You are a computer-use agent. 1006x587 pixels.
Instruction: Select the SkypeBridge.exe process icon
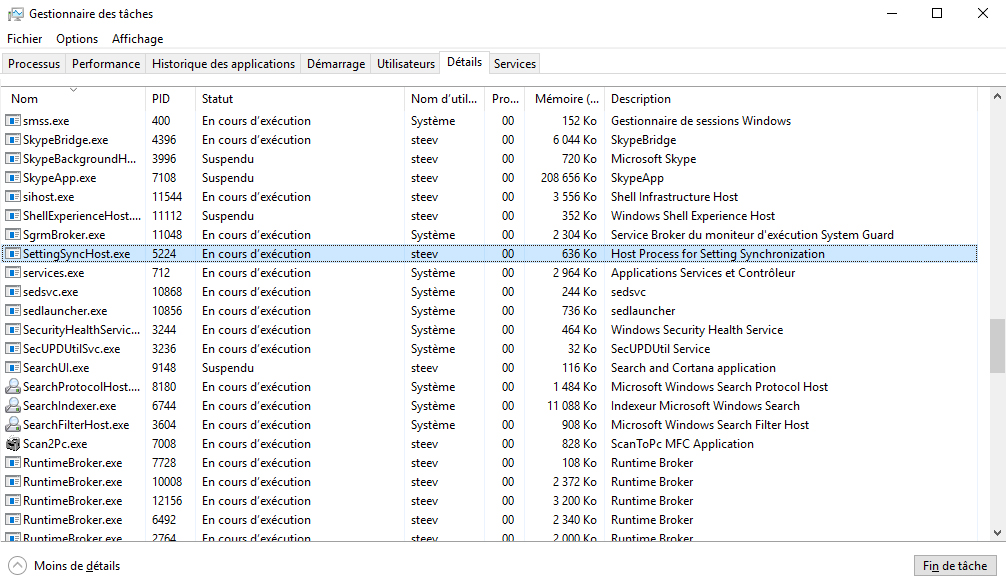13,140
